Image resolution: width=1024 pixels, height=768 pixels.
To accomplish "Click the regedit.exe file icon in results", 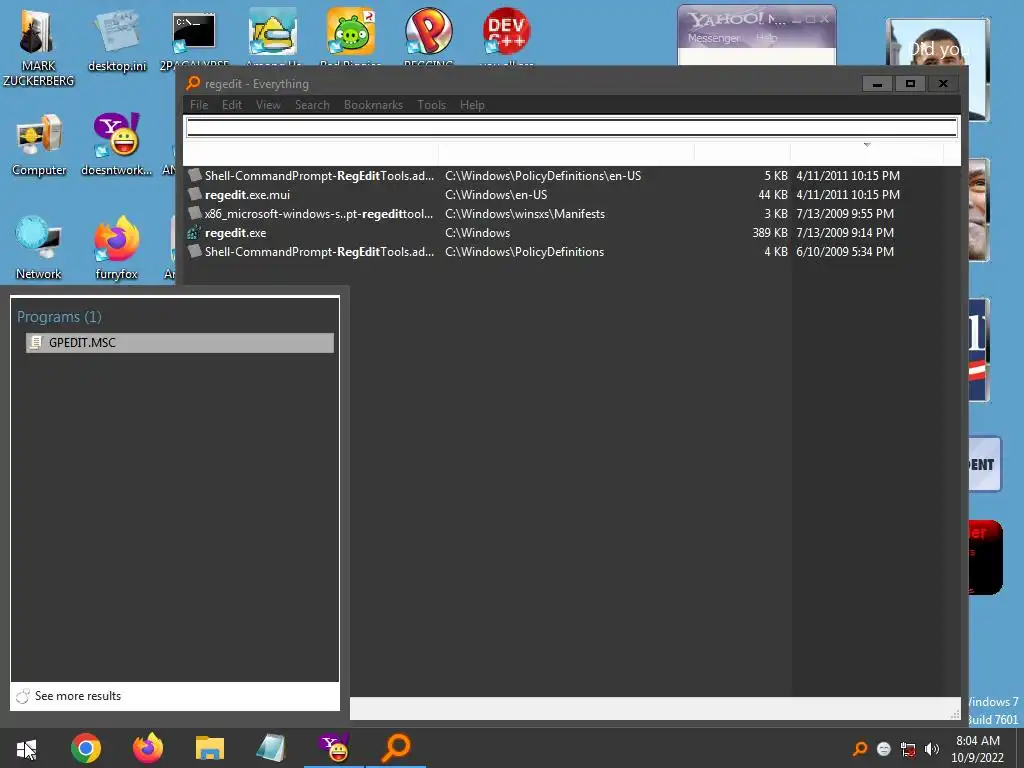I will [x=194, y=232].
